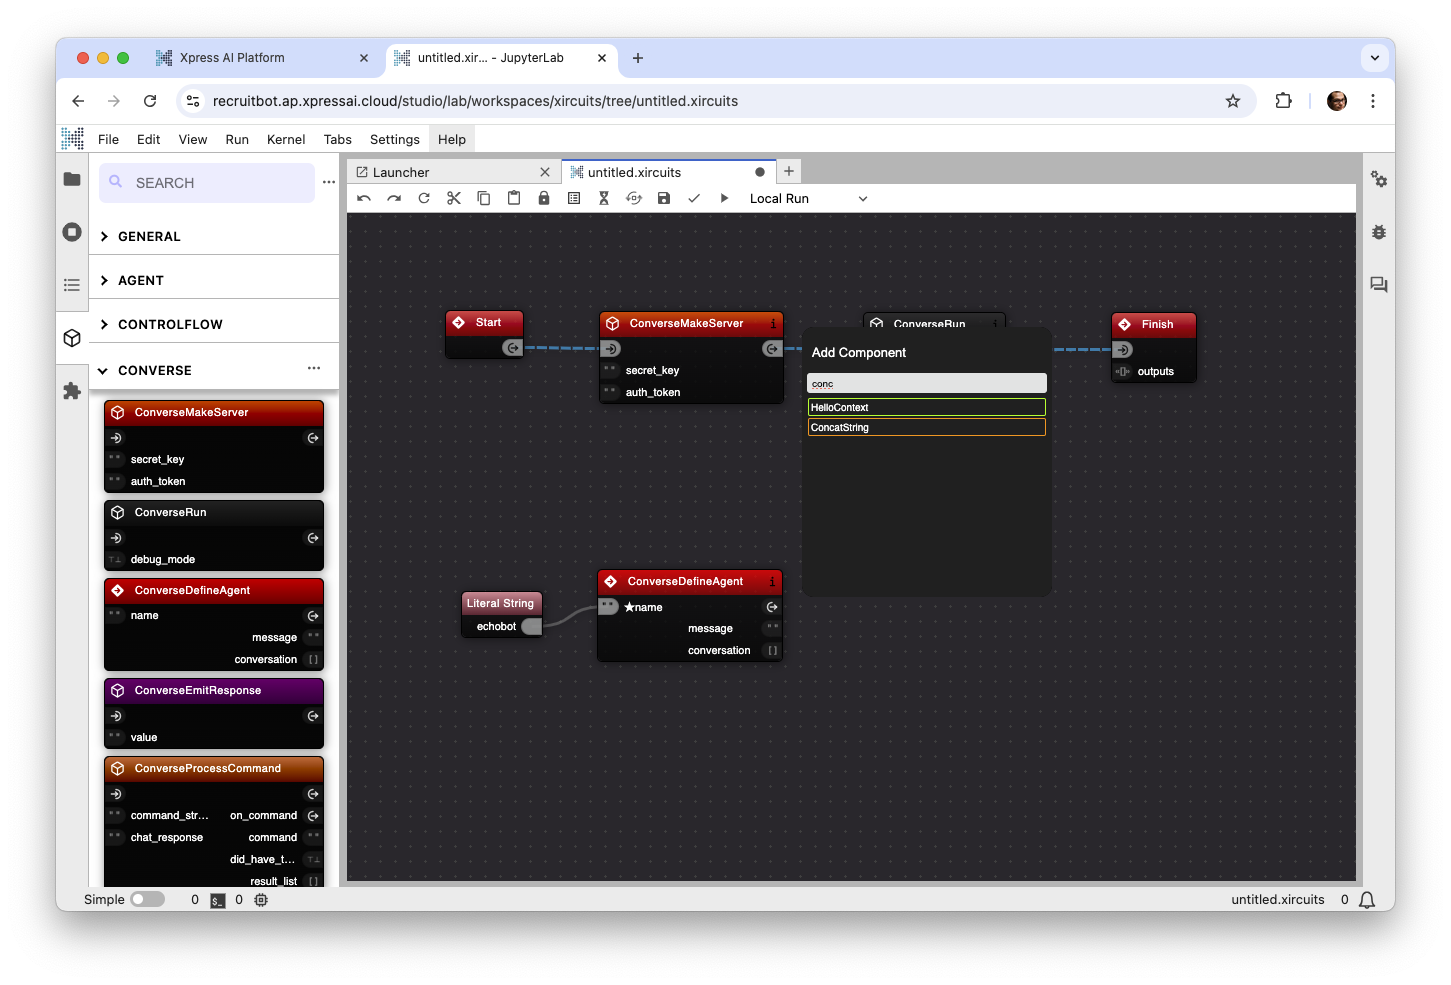Click the paste clipboard icon
This screenshot has height=985, width=1451.
pyautogui.click(x=514, y=198)
